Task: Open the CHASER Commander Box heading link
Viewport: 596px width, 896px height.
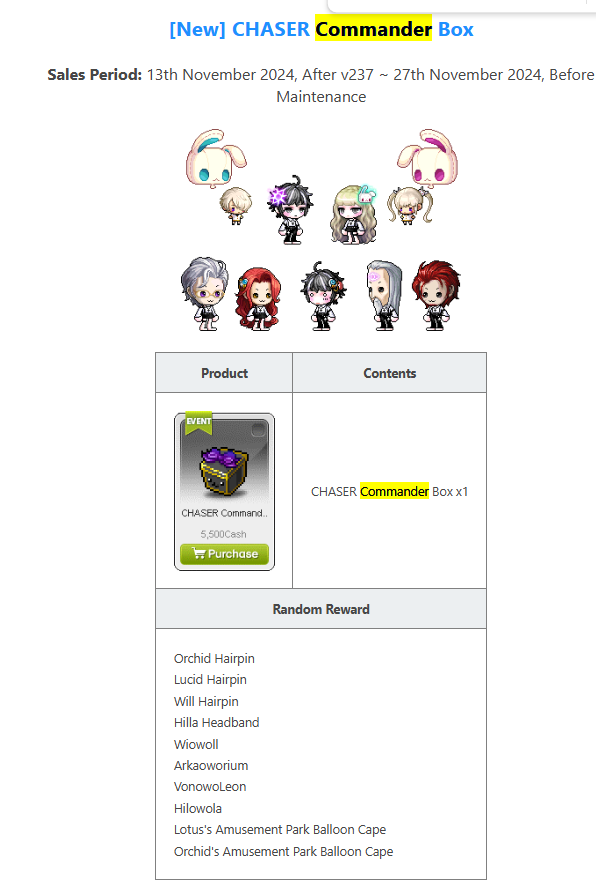Action: point(321,29)
